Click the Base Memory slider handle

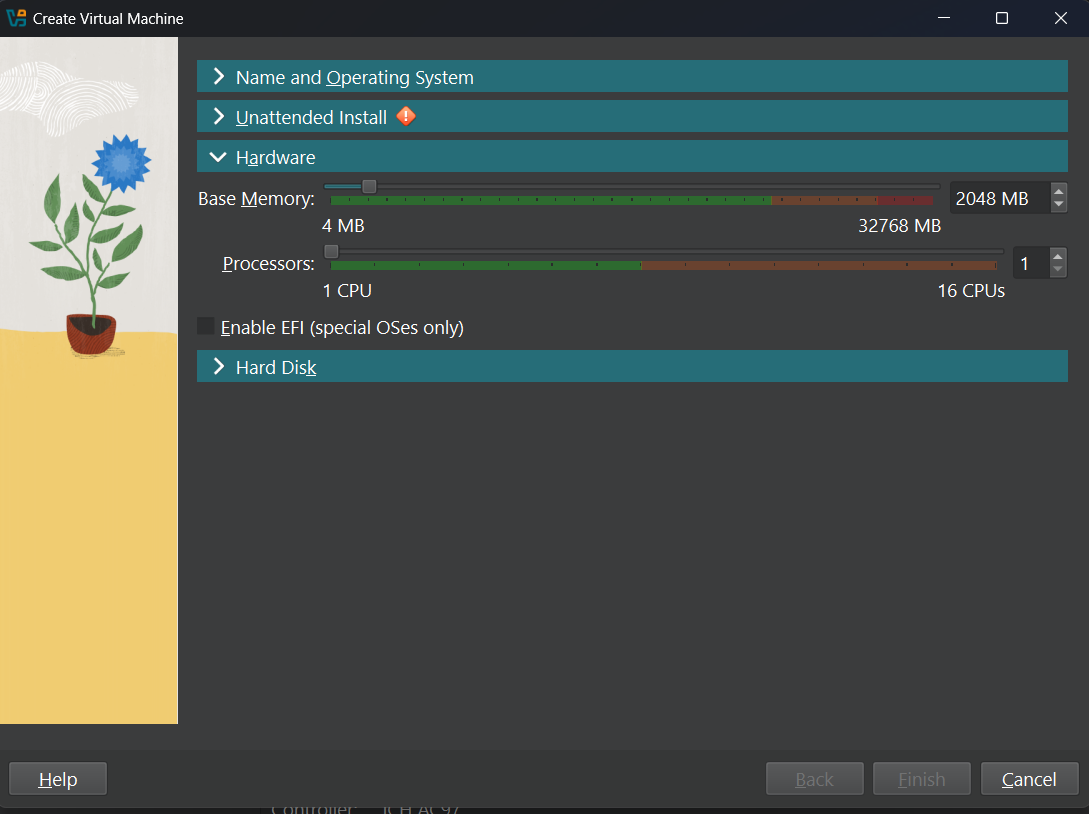[369, 186]
